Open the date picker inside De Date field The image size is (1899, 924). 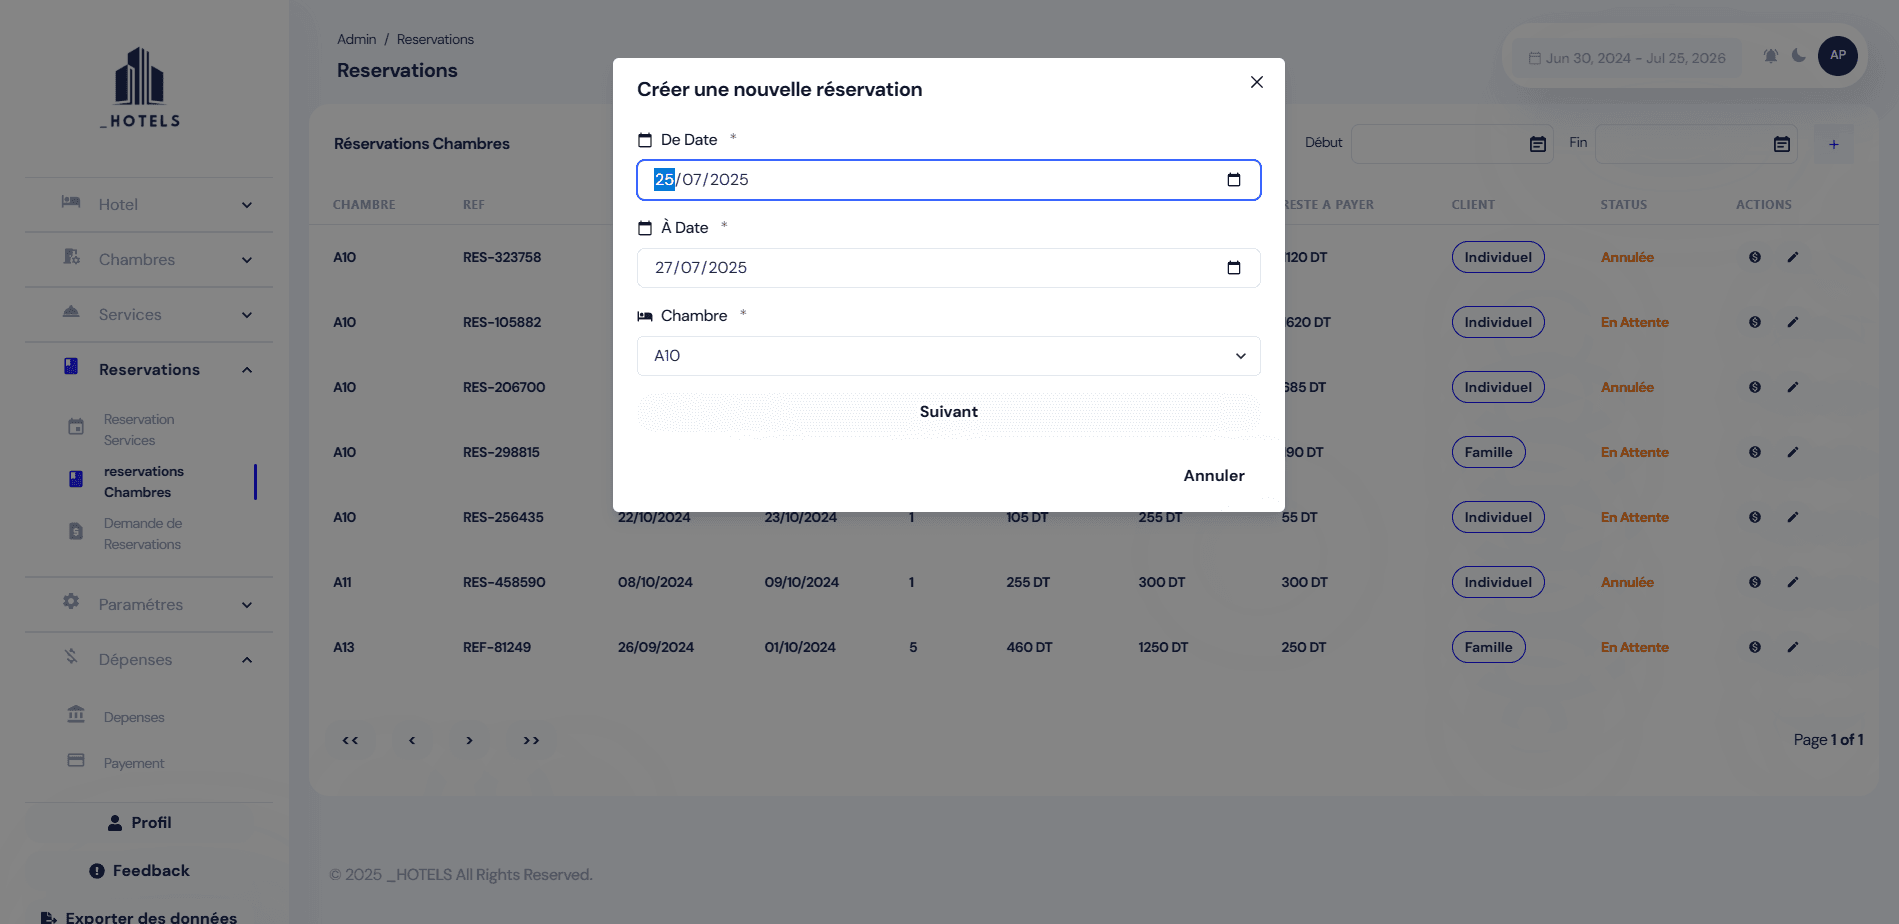pos(1234,180)
